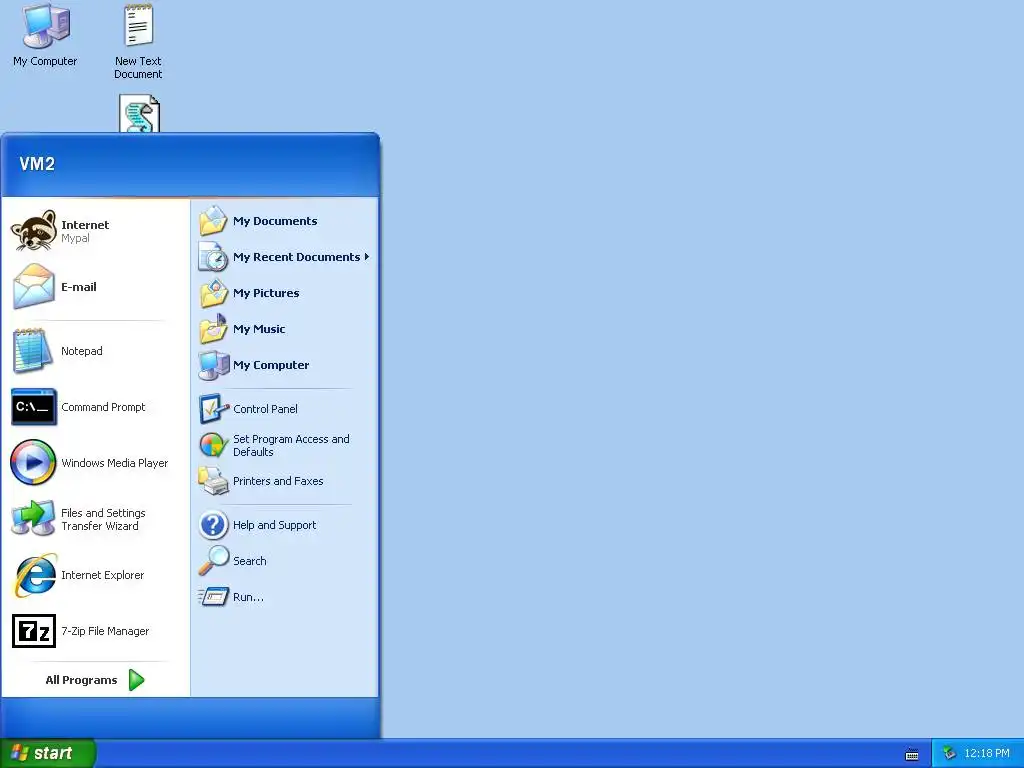Click "My Recent Documents" text

tap(296, 257)
